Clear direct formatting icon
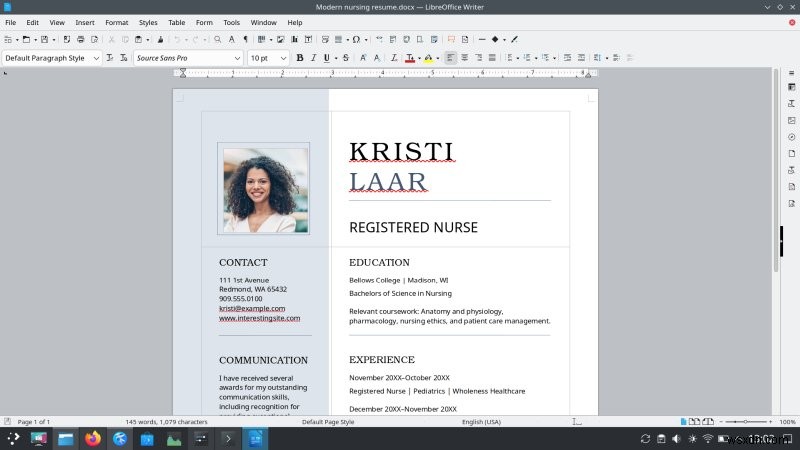The height and width of the screenshot is (450, 800). click(394, 58)
